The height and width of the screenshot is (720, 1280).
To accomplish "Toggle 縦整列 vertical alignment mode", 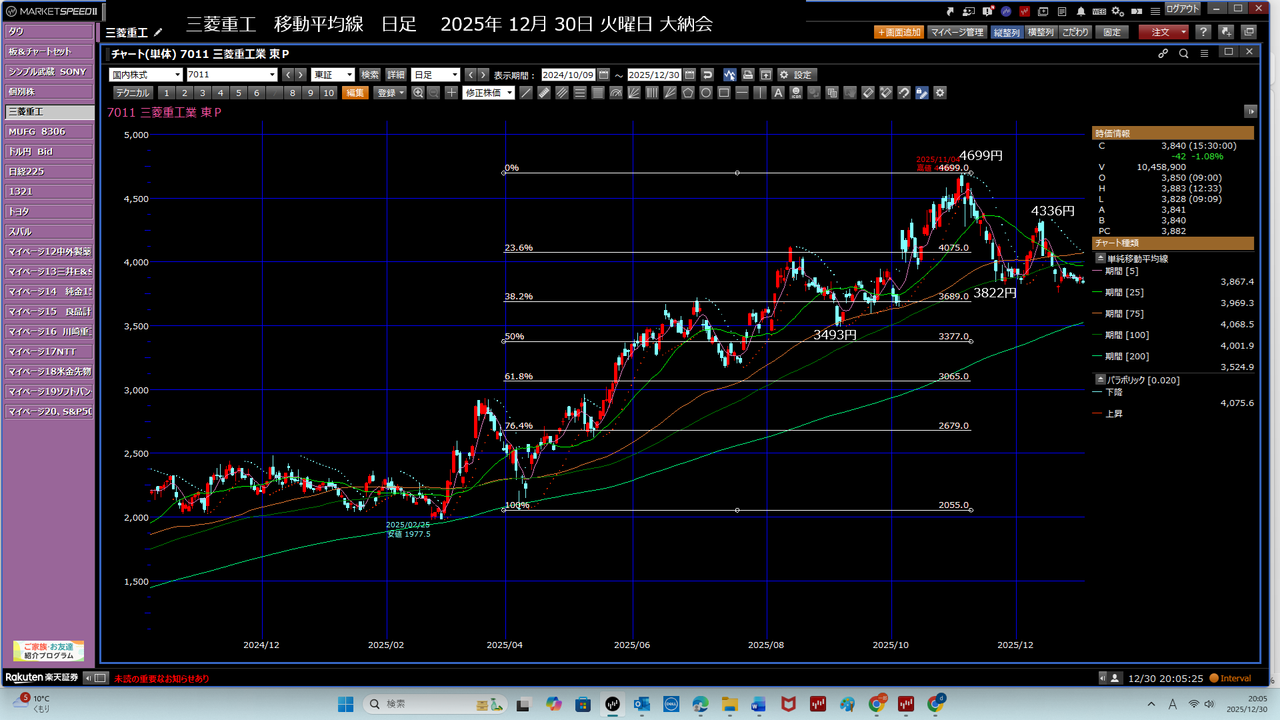I will [x=1007, y=32].
